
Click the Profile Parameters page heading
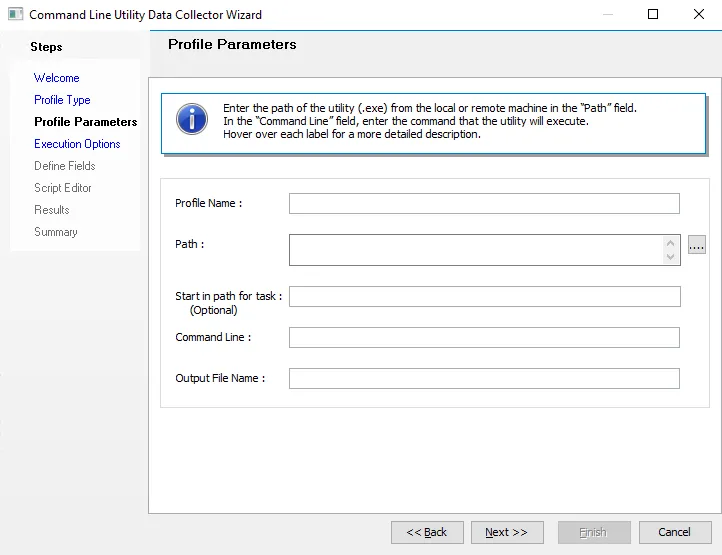232,44
